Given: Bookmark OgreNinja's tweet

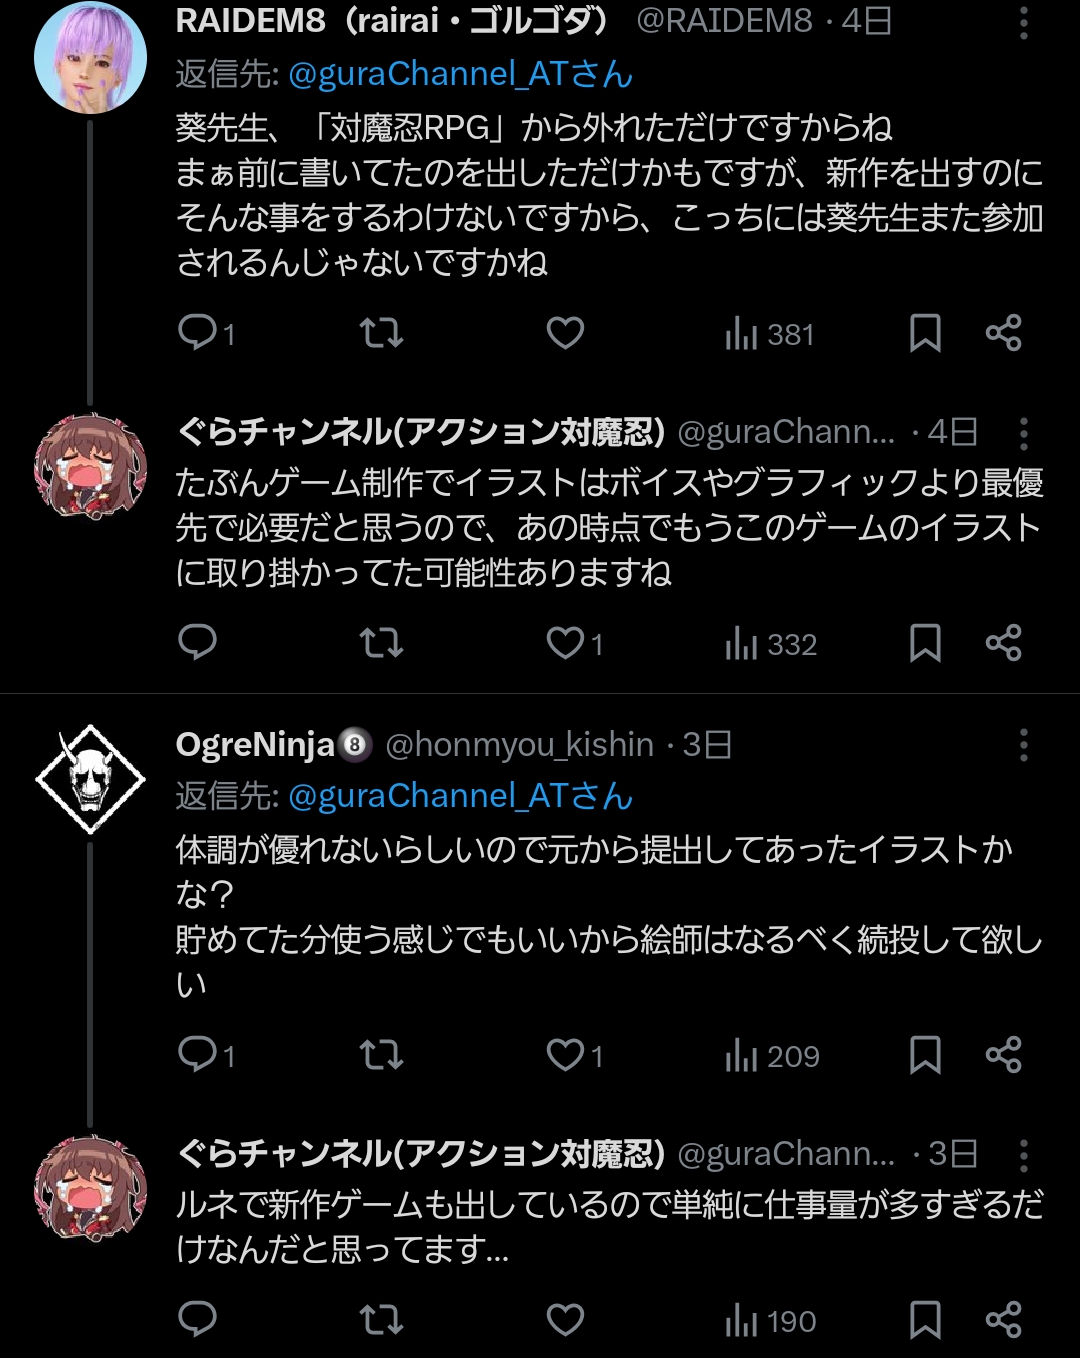Looking at the screenshot, I should coord(925,1055).
